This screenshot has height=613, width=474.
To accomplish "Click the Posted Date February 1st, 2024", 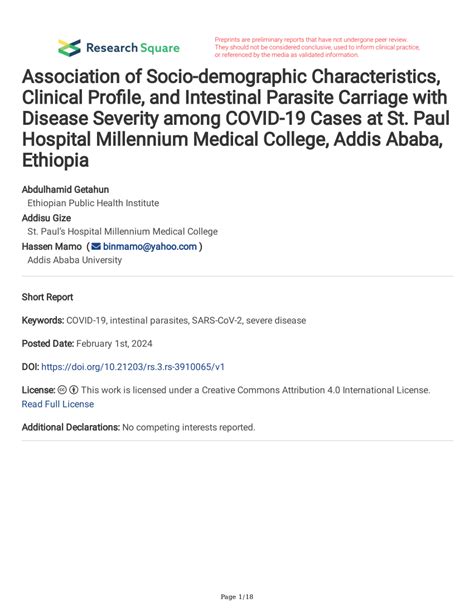I will click(x=87, y=344).
